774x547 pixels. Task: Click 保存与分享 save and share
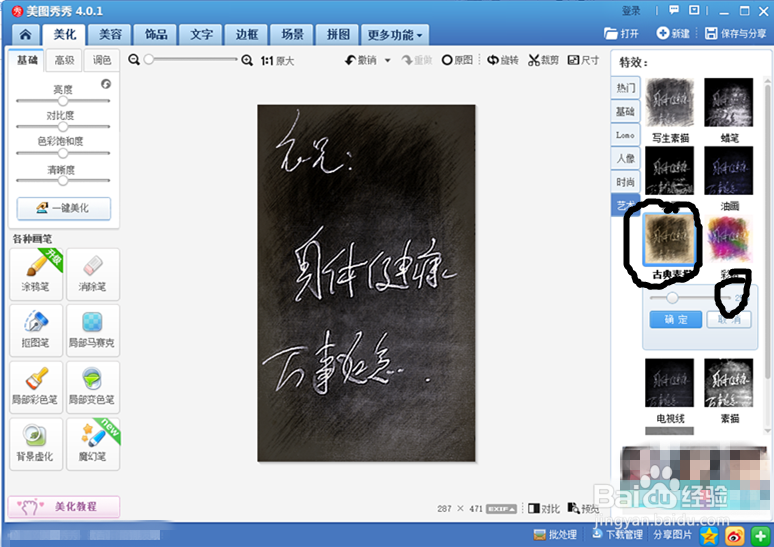[735, 34]
